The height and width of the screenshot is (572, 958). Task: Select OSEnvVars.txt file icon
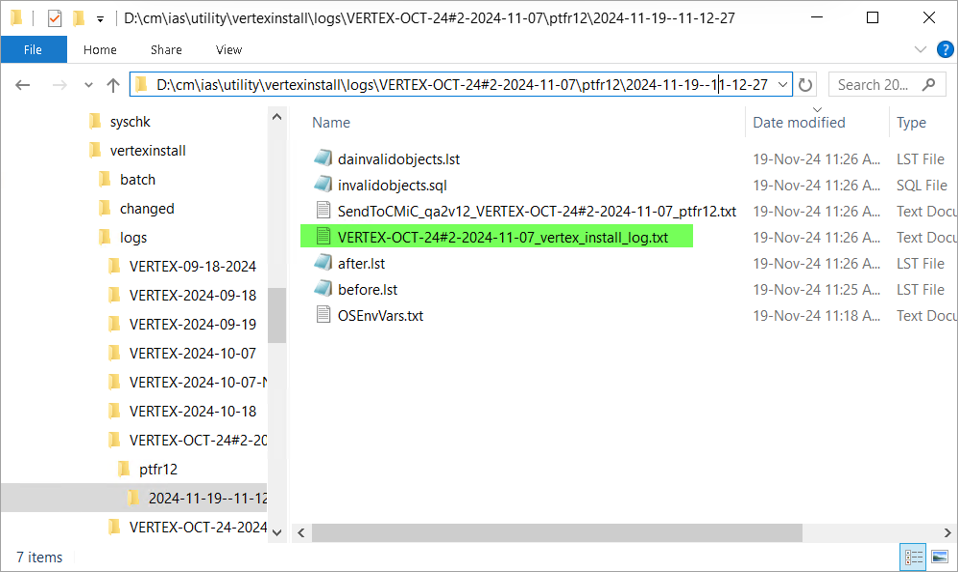(x=323, y=315)
